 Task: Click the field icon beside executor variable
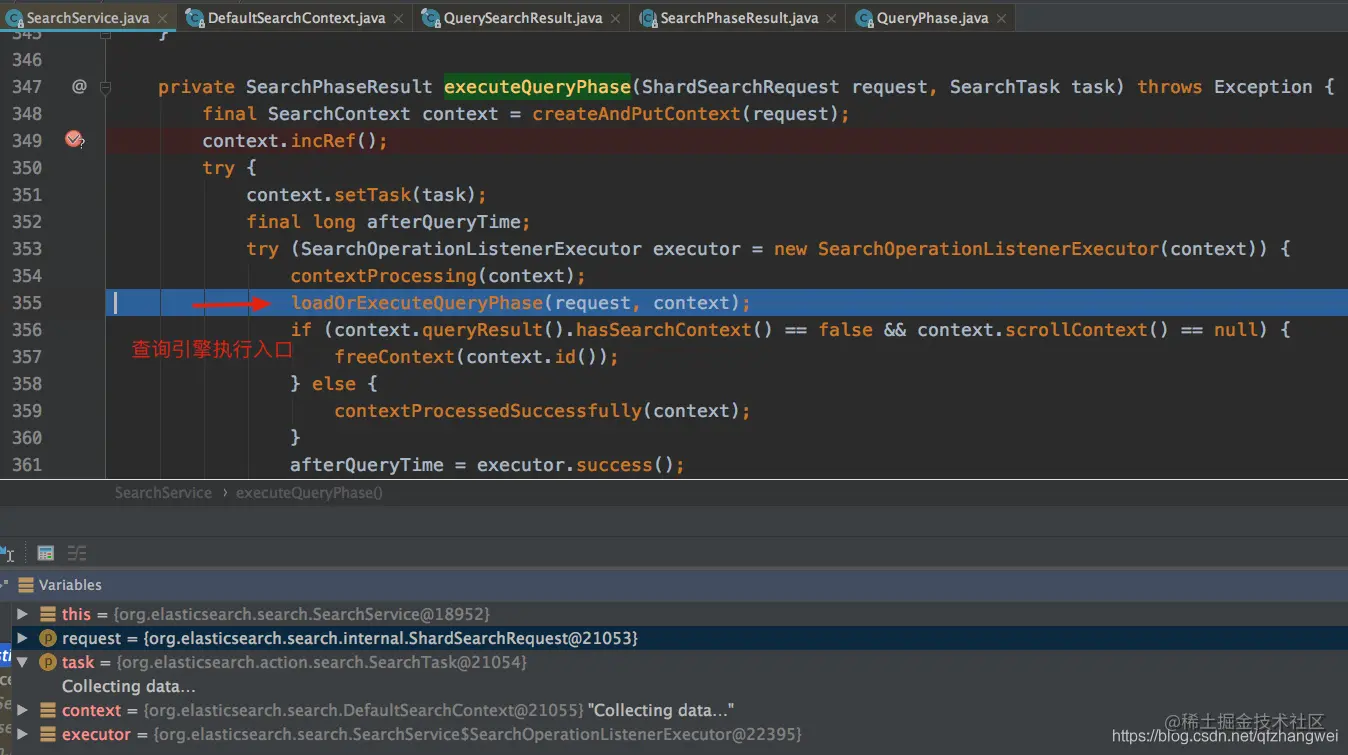coord(47,734)
